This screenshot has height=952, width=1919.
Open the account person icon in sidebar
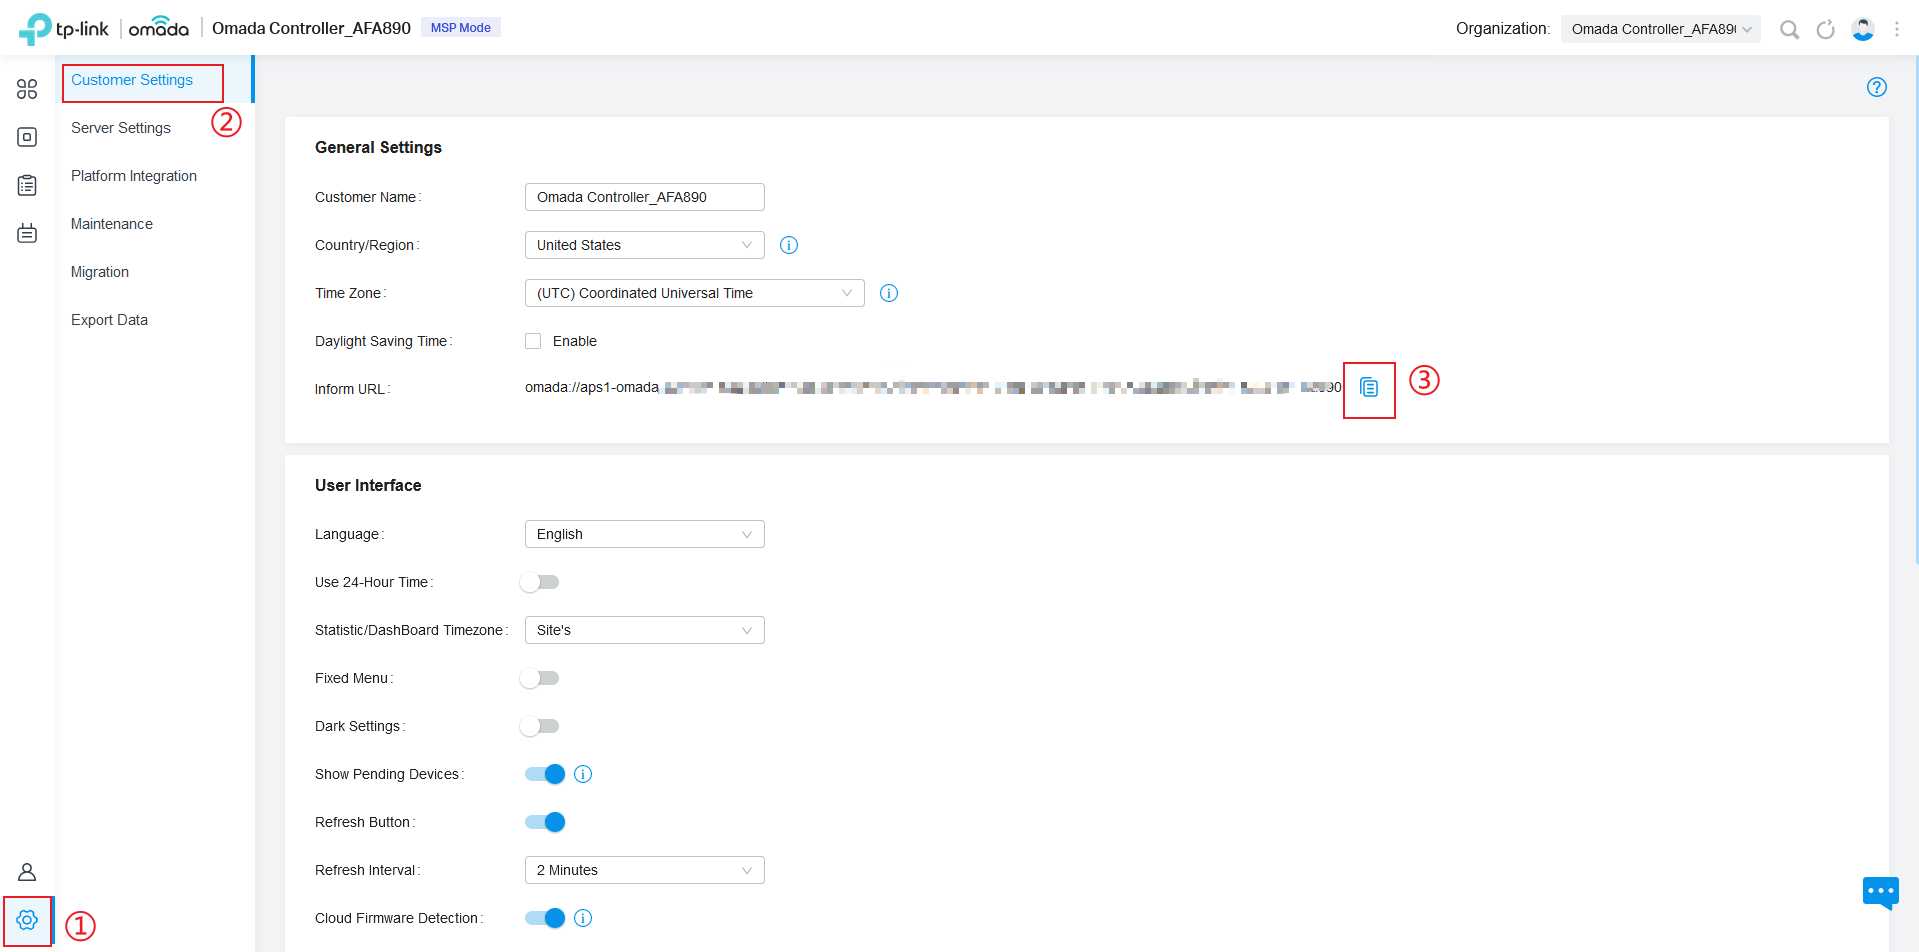(27, 872)
